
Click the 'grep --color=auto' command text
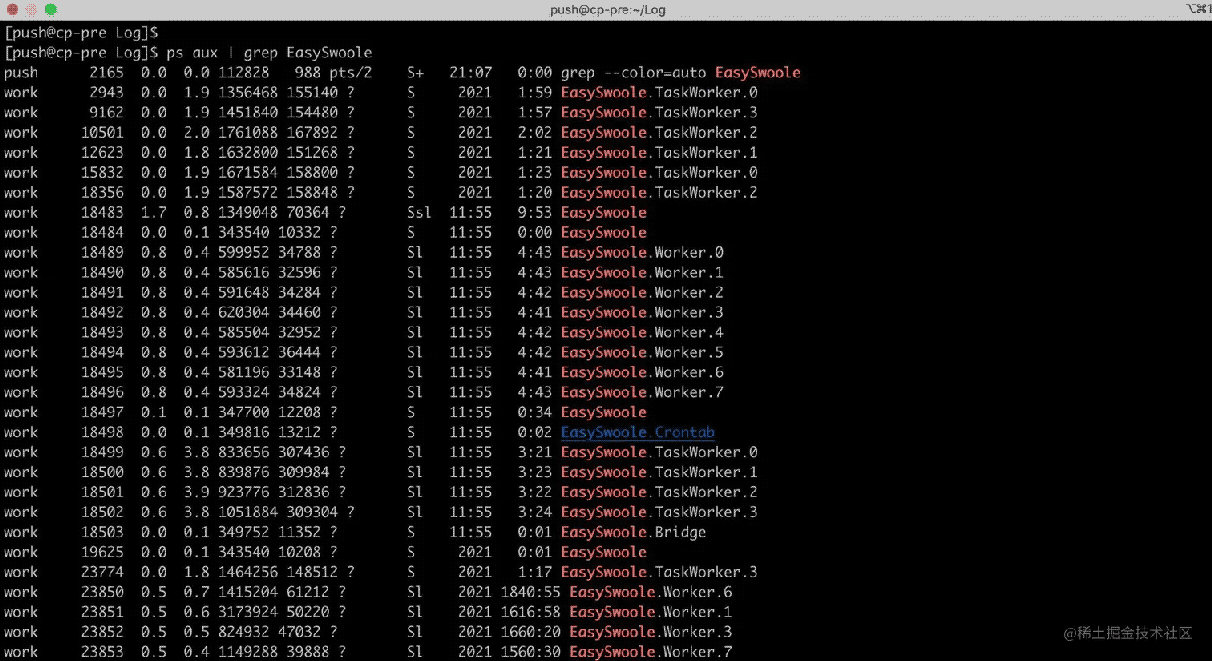pos(633,72)
